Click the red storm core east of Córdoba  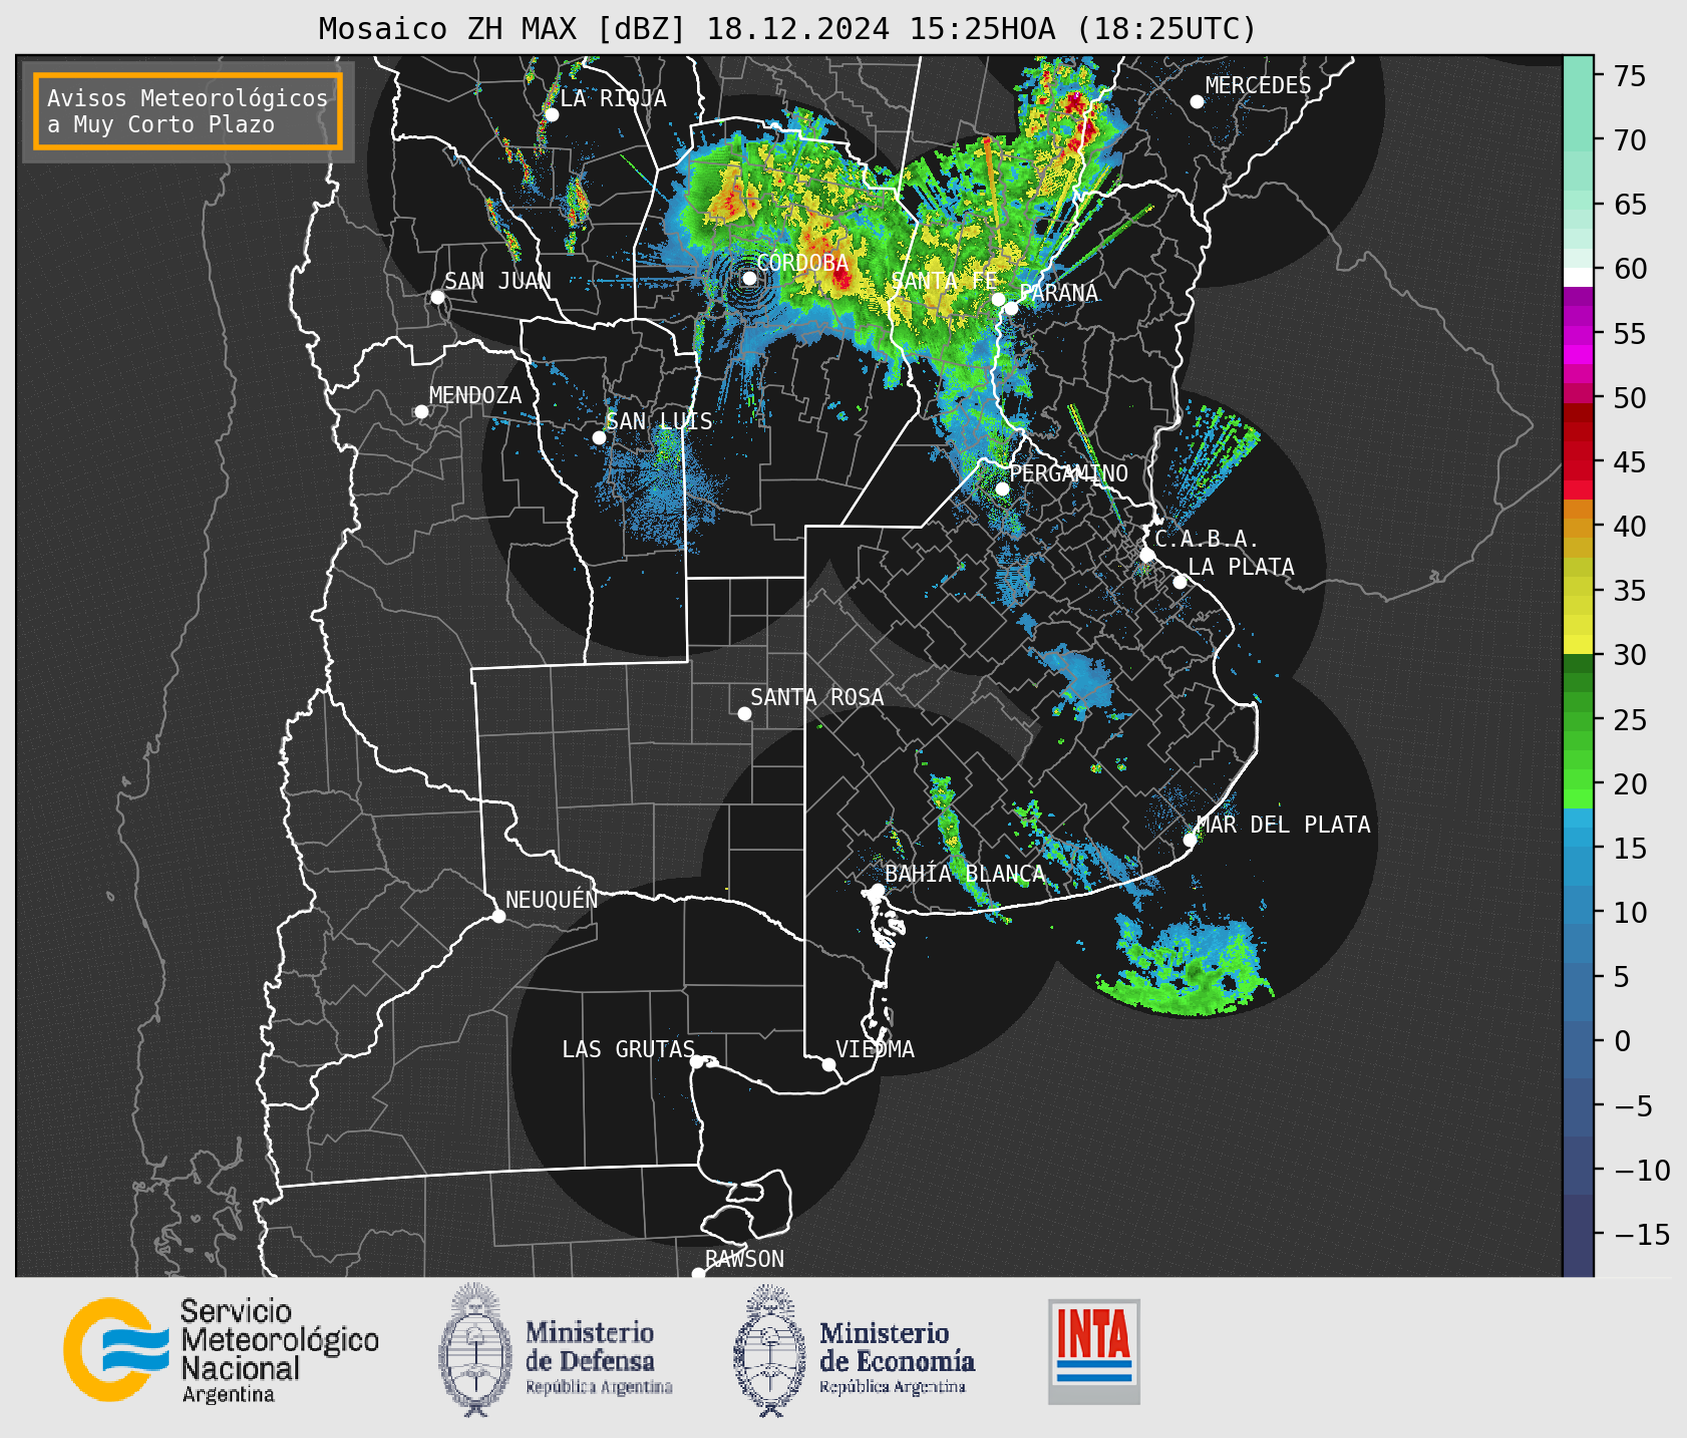point(841,277)
